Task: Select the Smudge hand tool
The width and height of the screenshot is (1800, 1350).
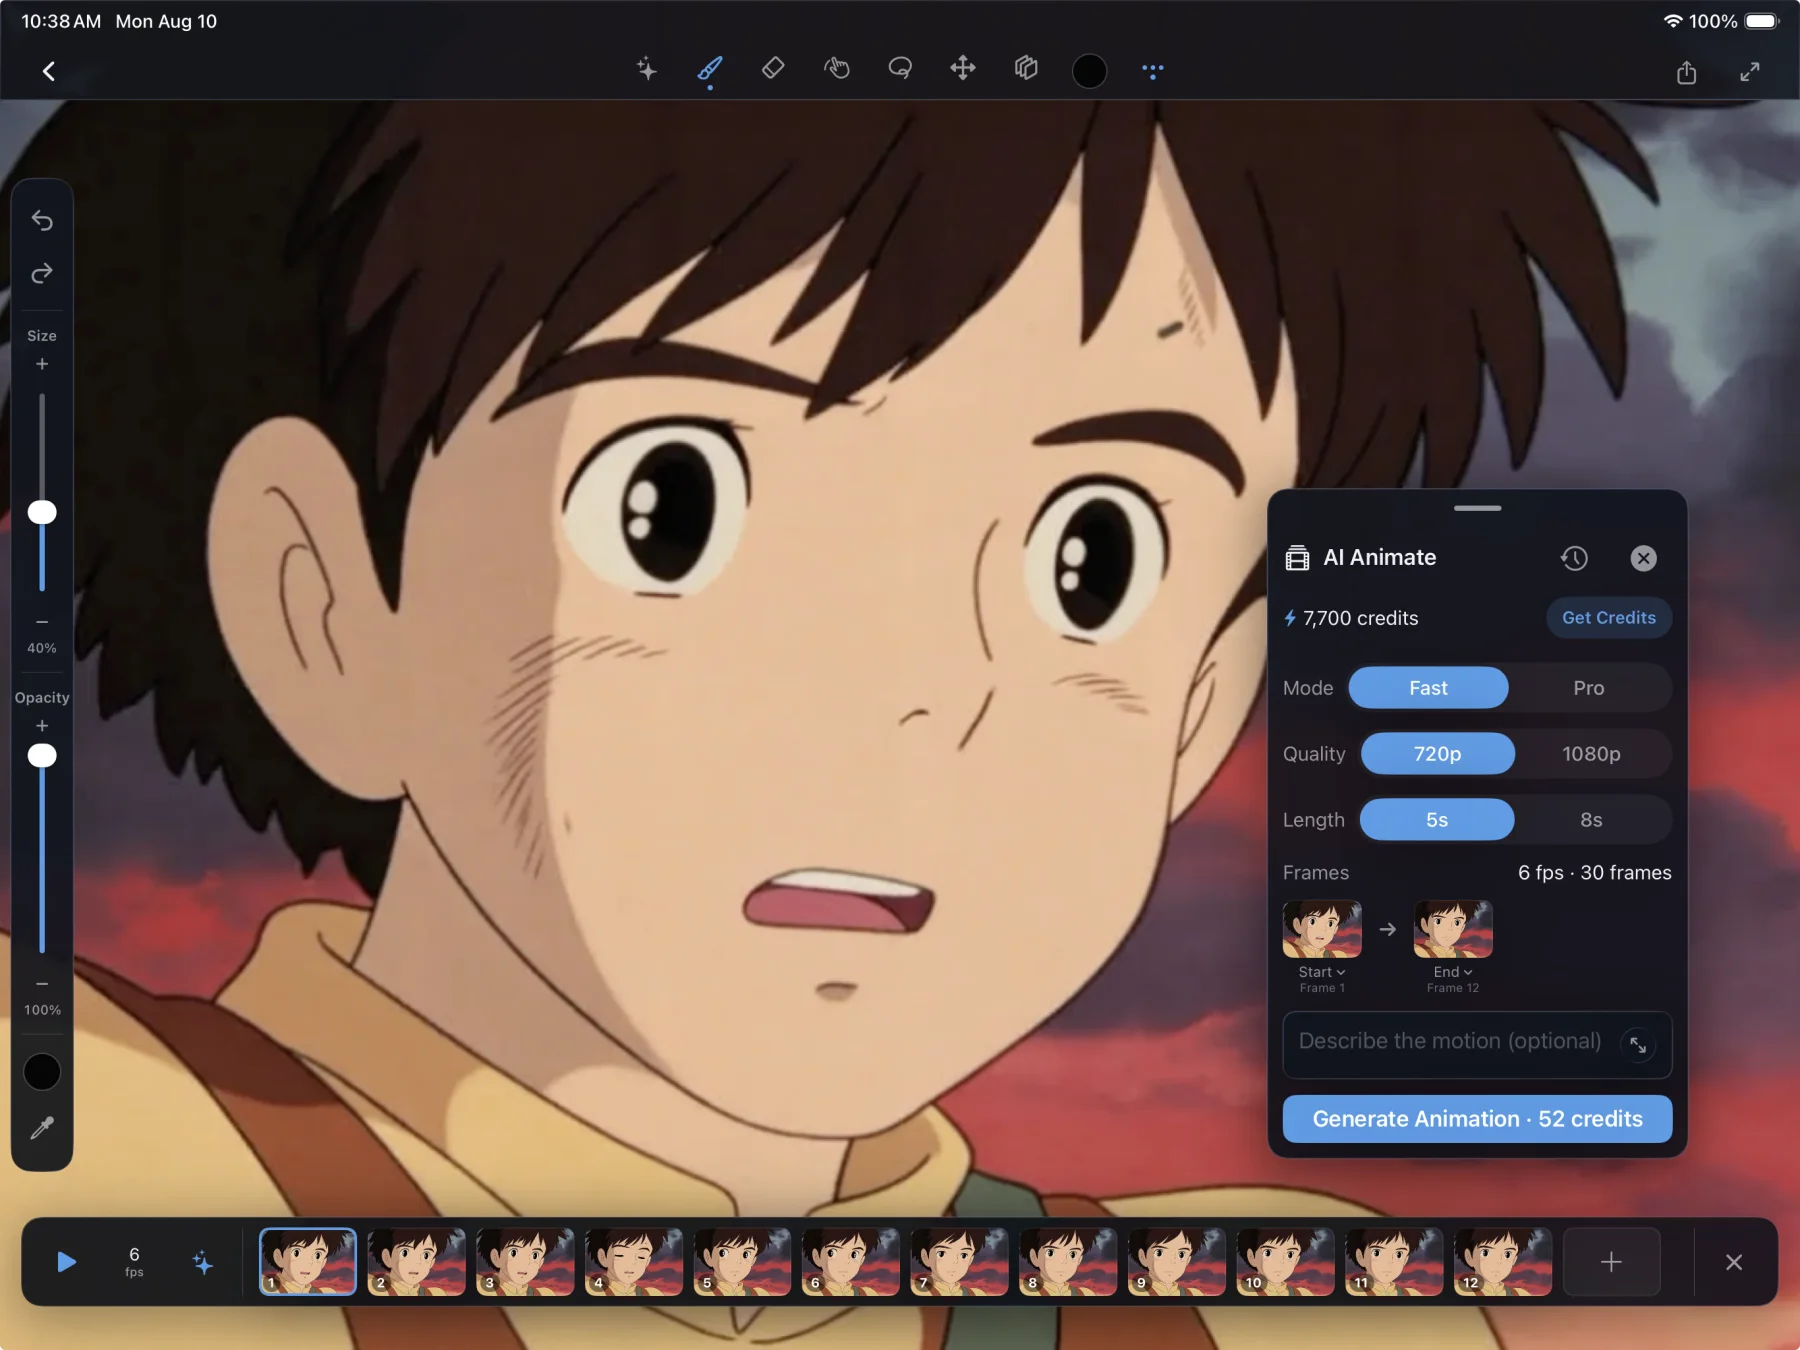Action: click(x=837, y=69)
